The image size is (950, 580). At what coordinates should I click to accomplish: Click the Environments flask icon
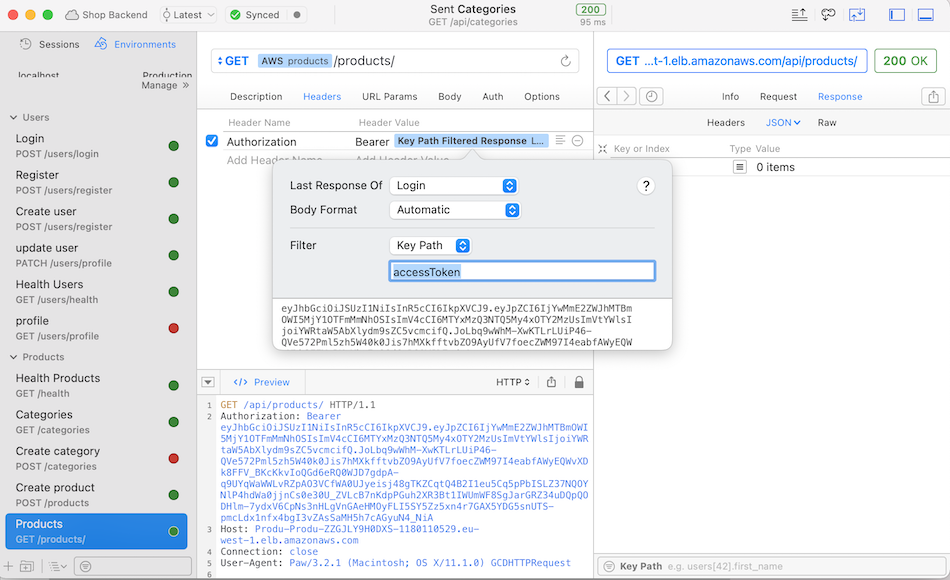tap(101, 44)
